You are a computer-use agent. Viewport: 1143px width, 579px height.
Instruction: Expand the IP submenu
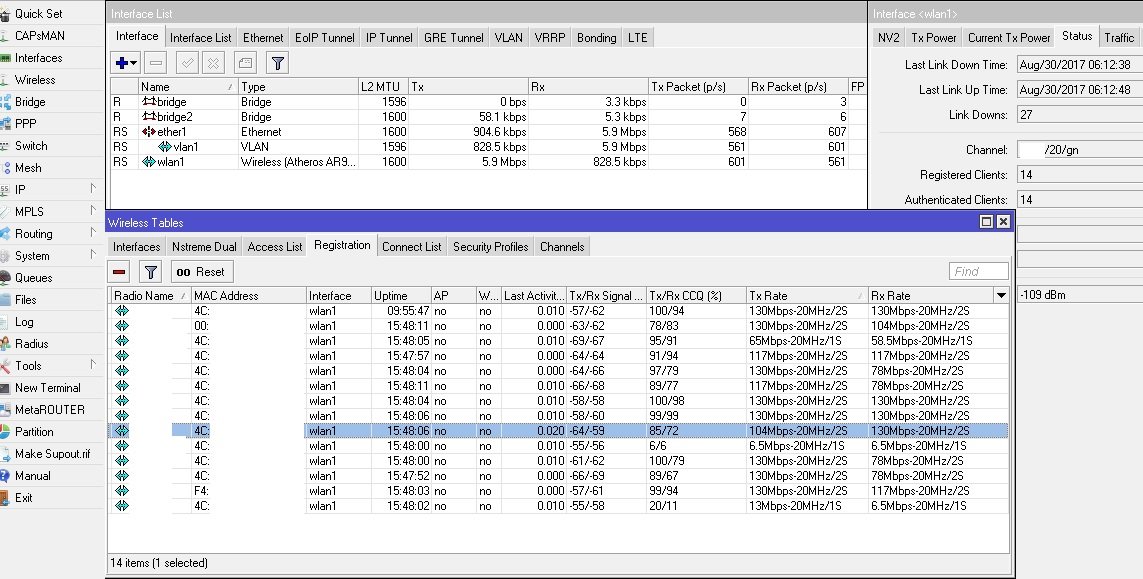coord(48,189)
